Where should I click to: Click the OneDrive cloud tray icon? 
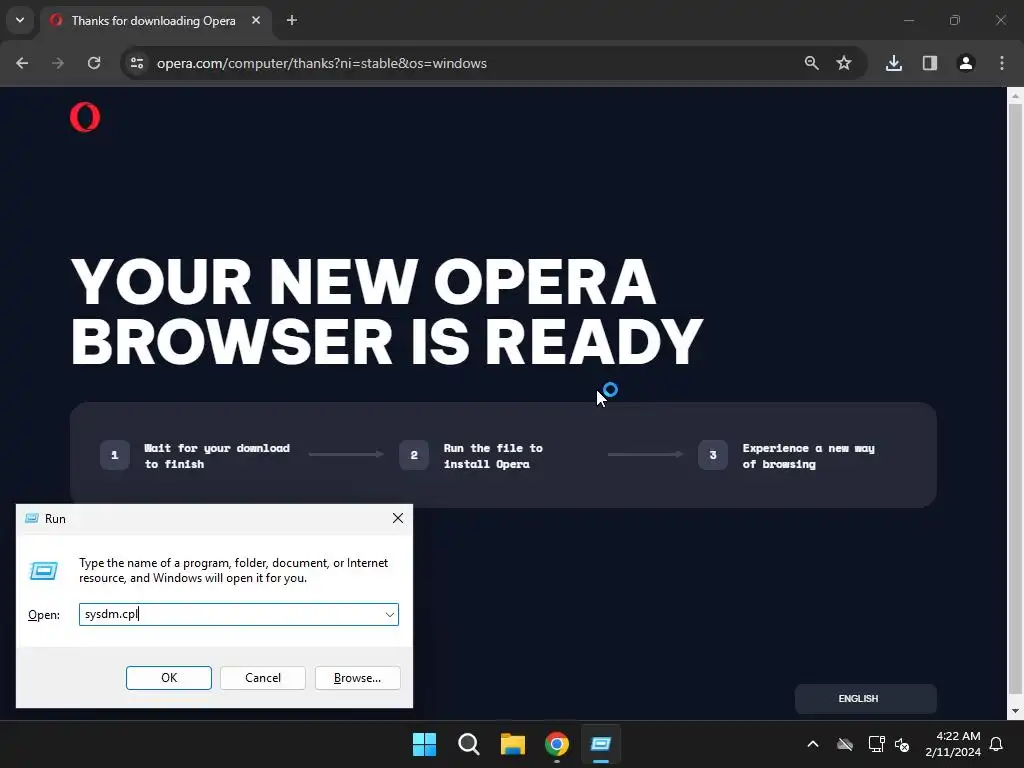(x=845, y=744)
